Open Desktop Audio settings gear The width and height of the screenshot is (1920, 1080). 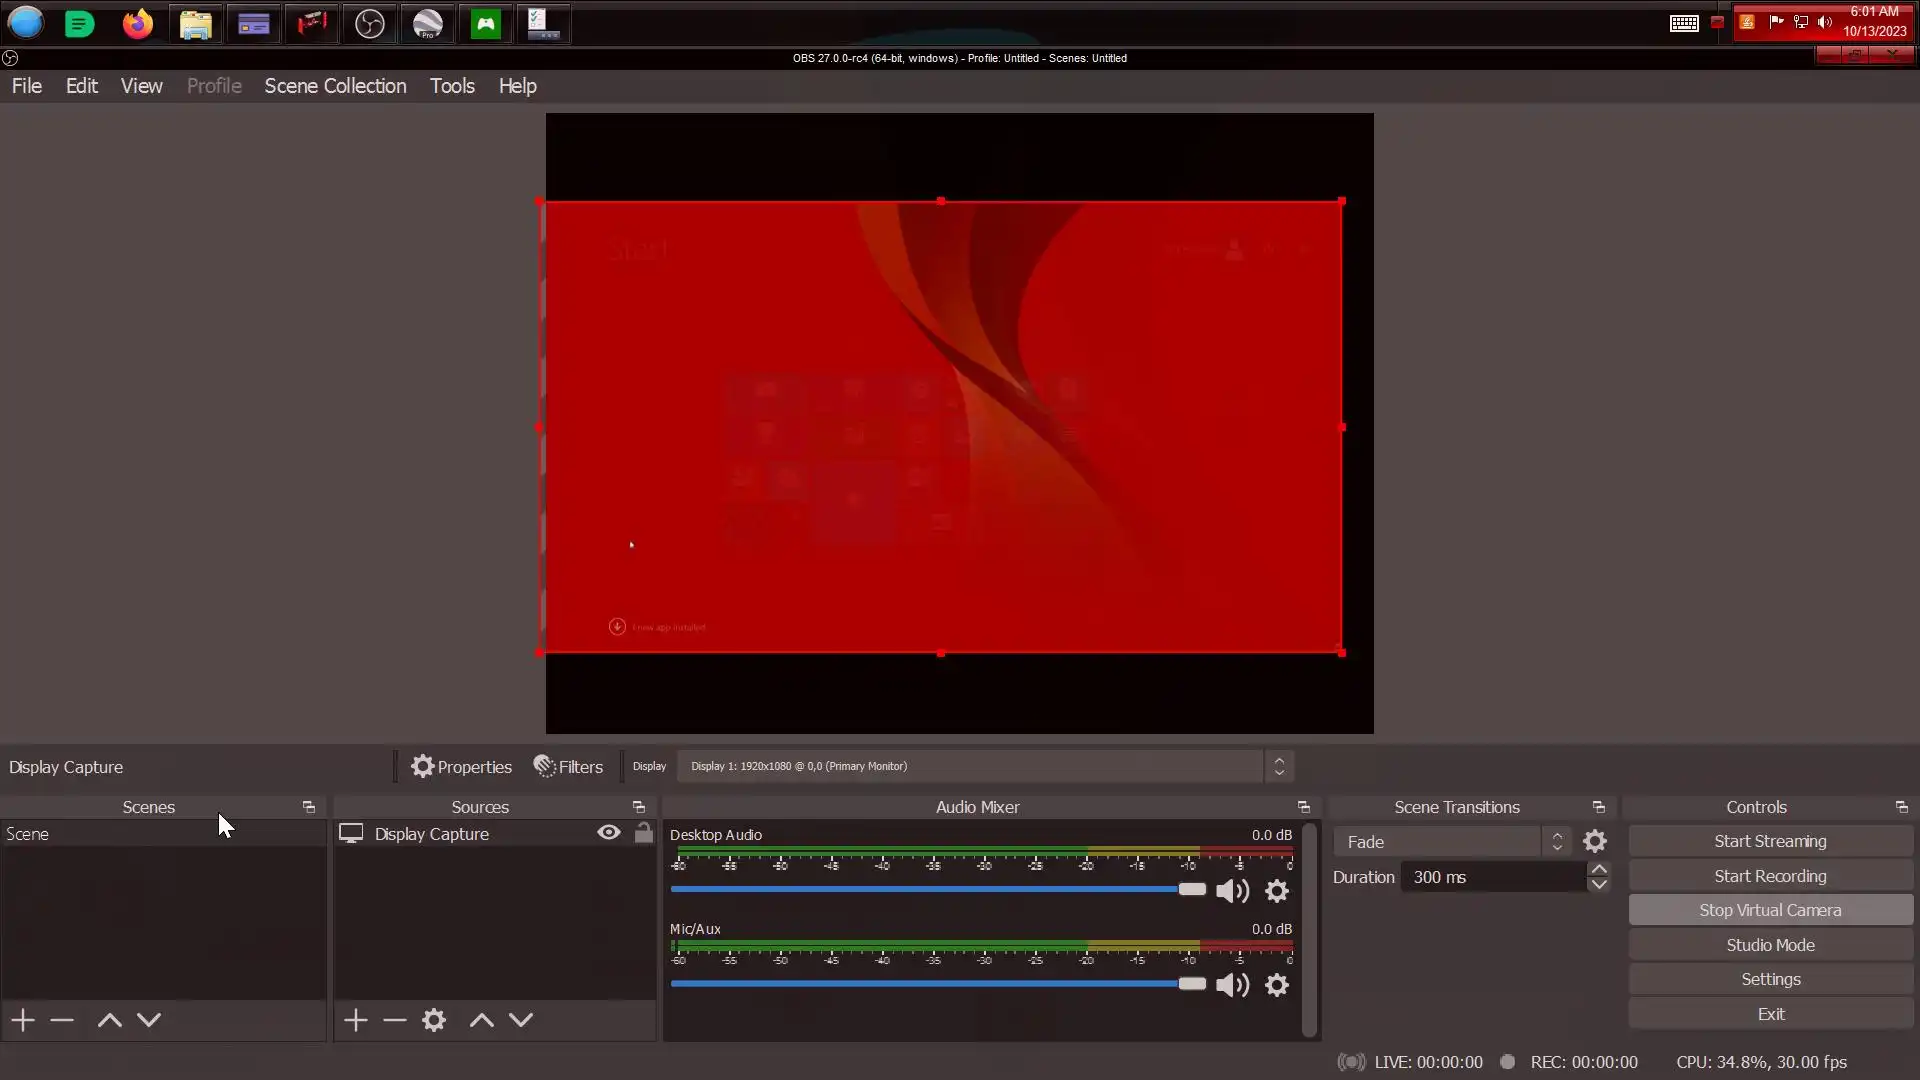(1277, 891)
